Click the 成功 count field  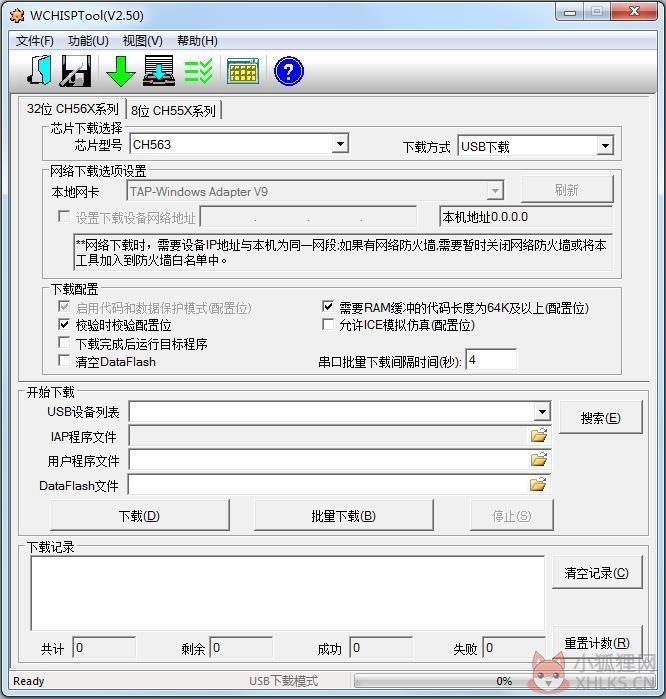(x=381, y=647)
